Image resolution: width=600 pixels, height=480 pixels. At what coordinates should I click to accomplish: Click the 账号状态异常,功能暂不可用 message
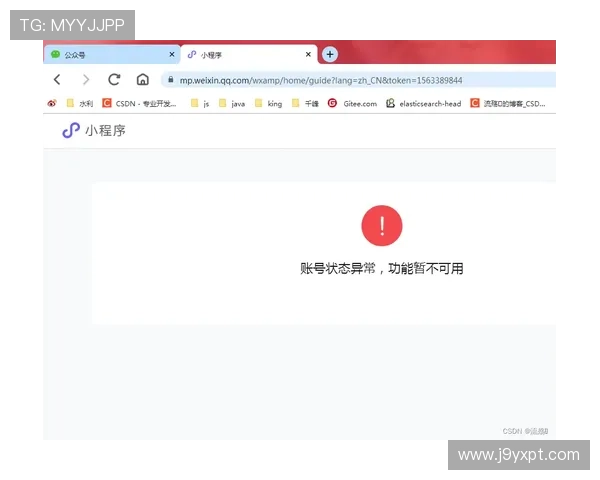coord(382,268)
